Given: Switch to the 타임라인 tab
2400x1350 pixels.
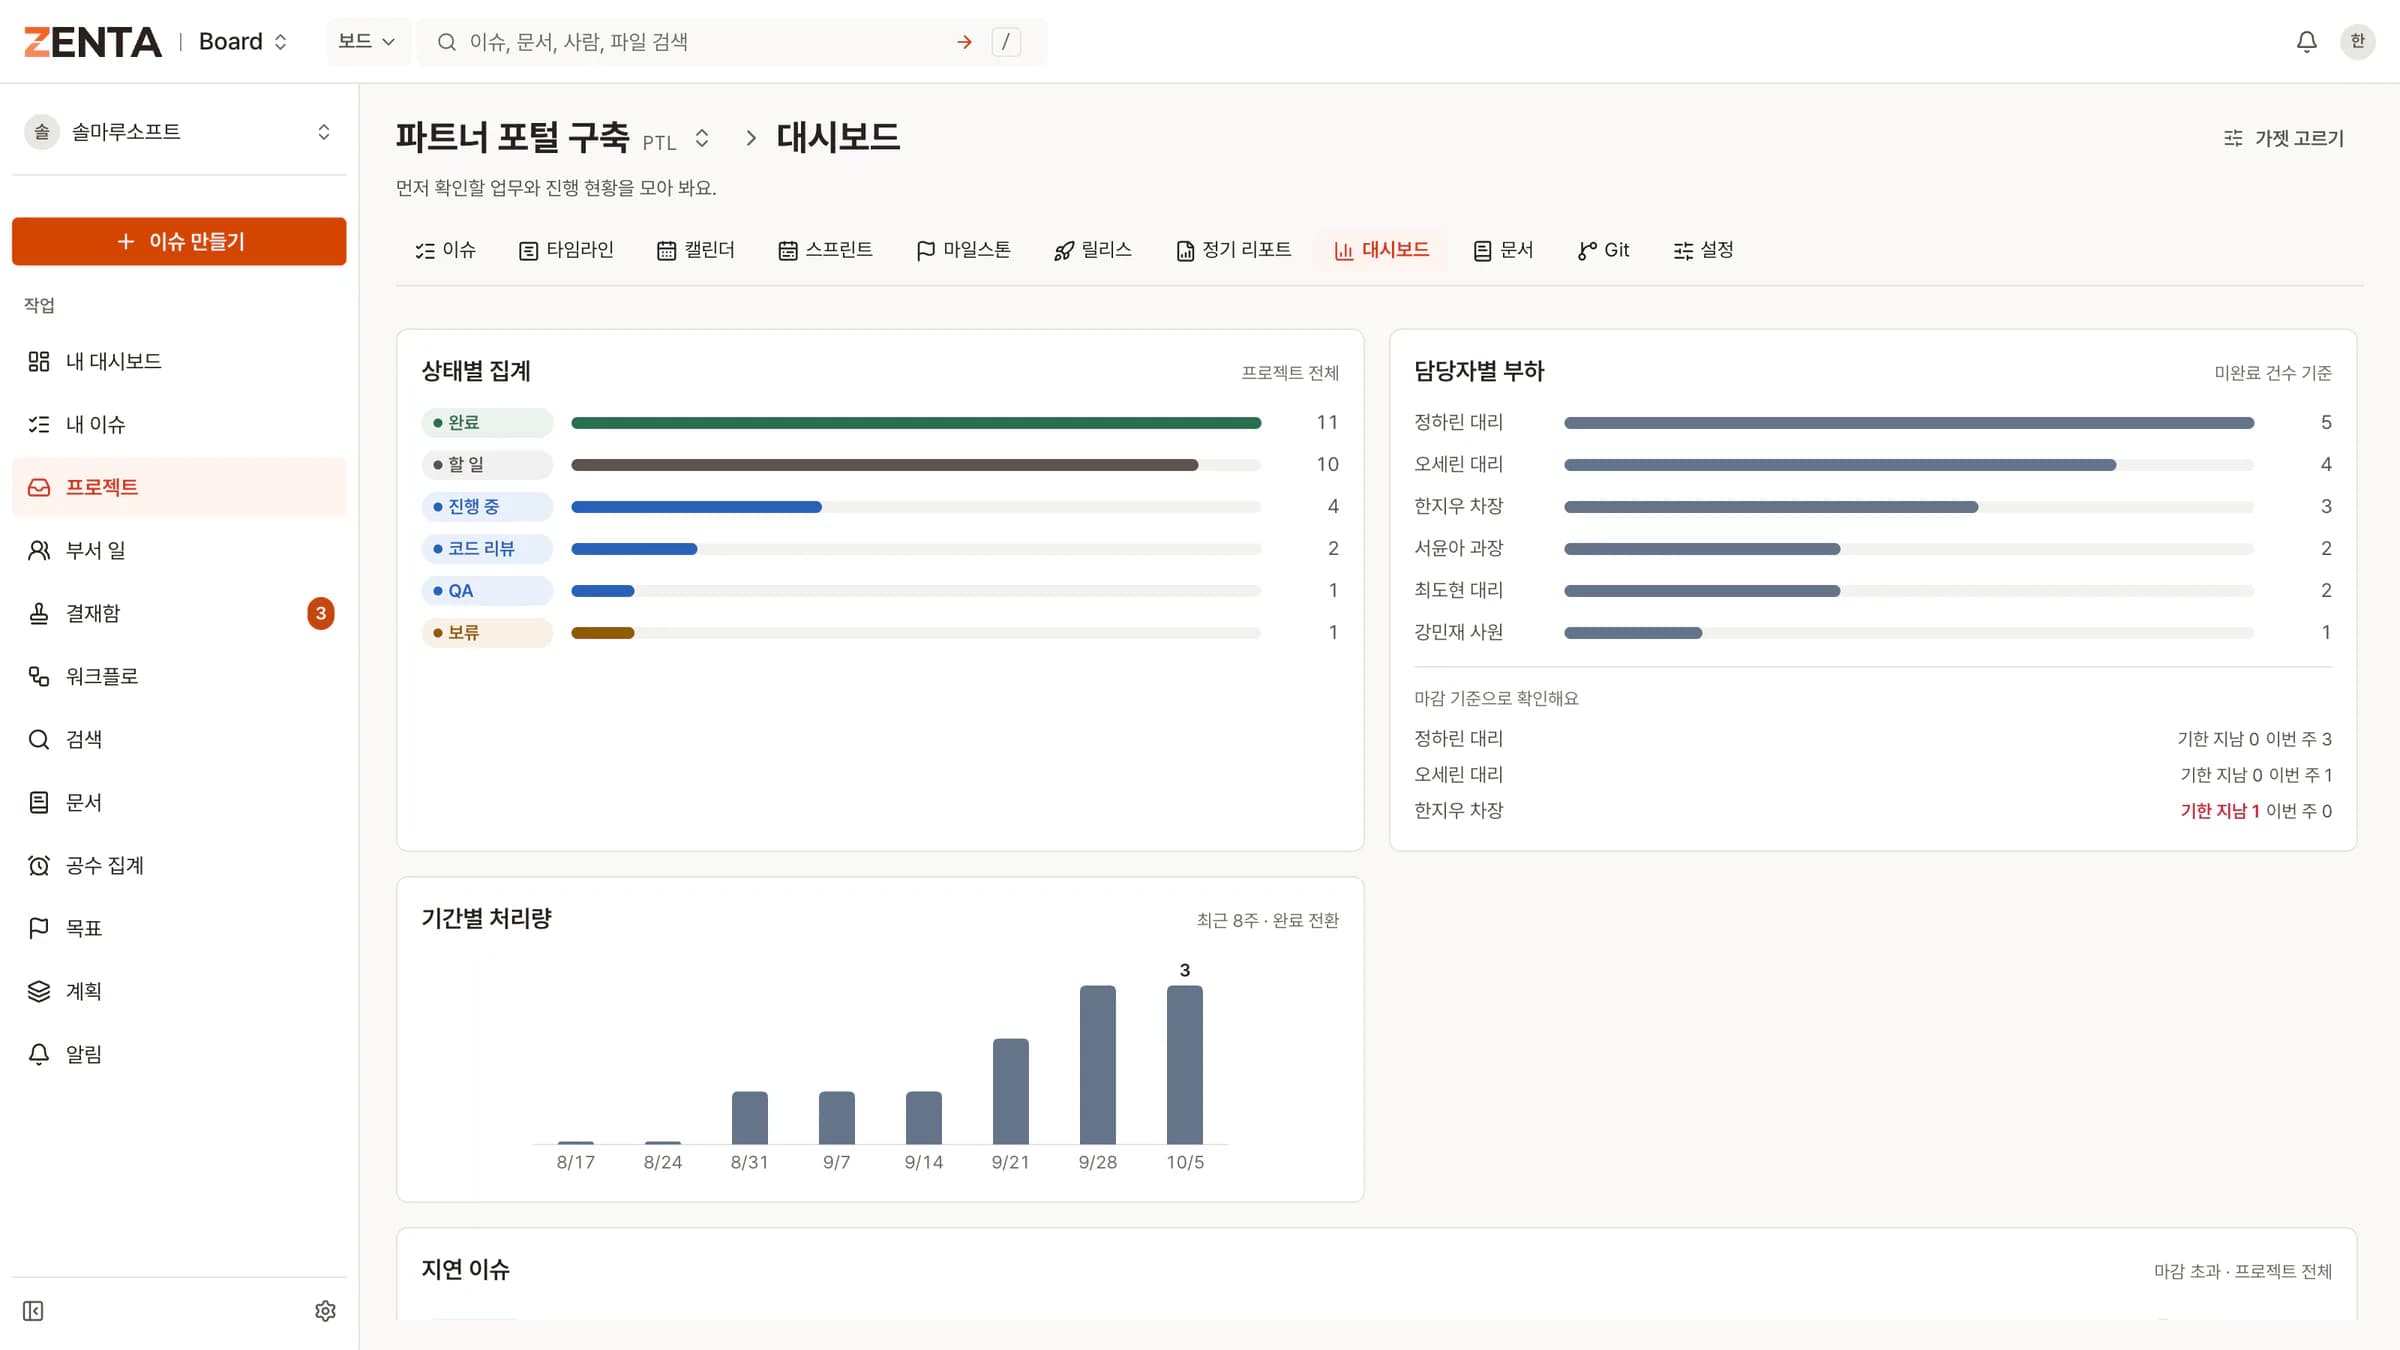Looking at the screenshot, I should (566, 250).
